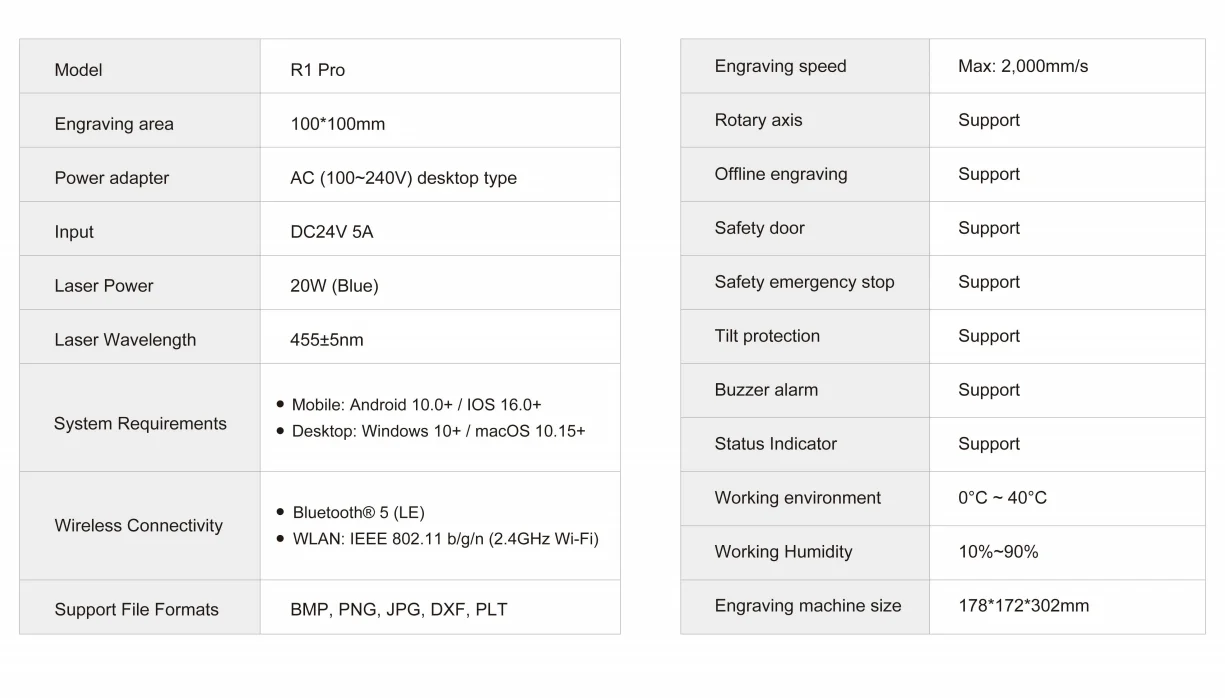Select the Bluetooth 5 (LE) bullet item
The image size is (1225, 698).
pos(351,513)
